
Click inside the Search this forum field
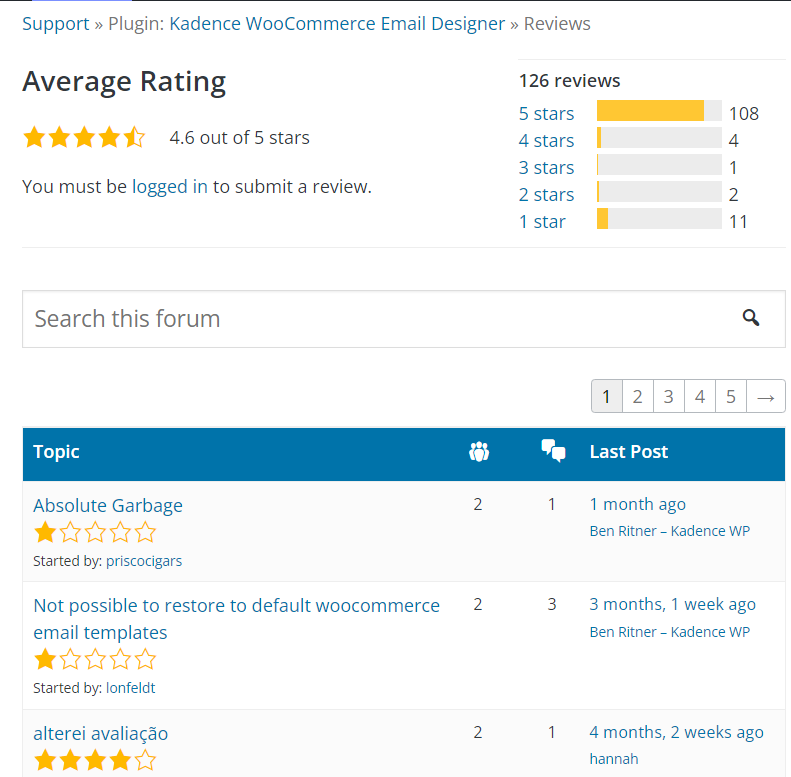(x=370, y=319)
